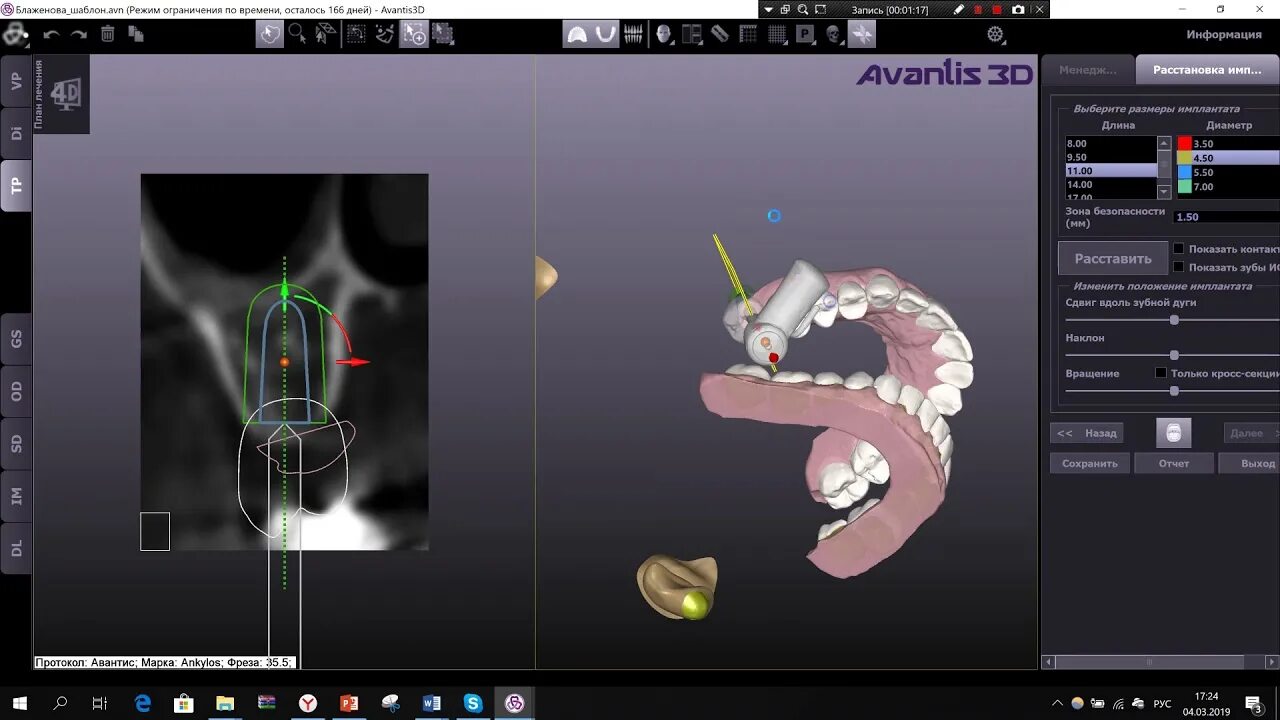
Task: Select the knife sectioning tool icon
Action: pos(719,34)
